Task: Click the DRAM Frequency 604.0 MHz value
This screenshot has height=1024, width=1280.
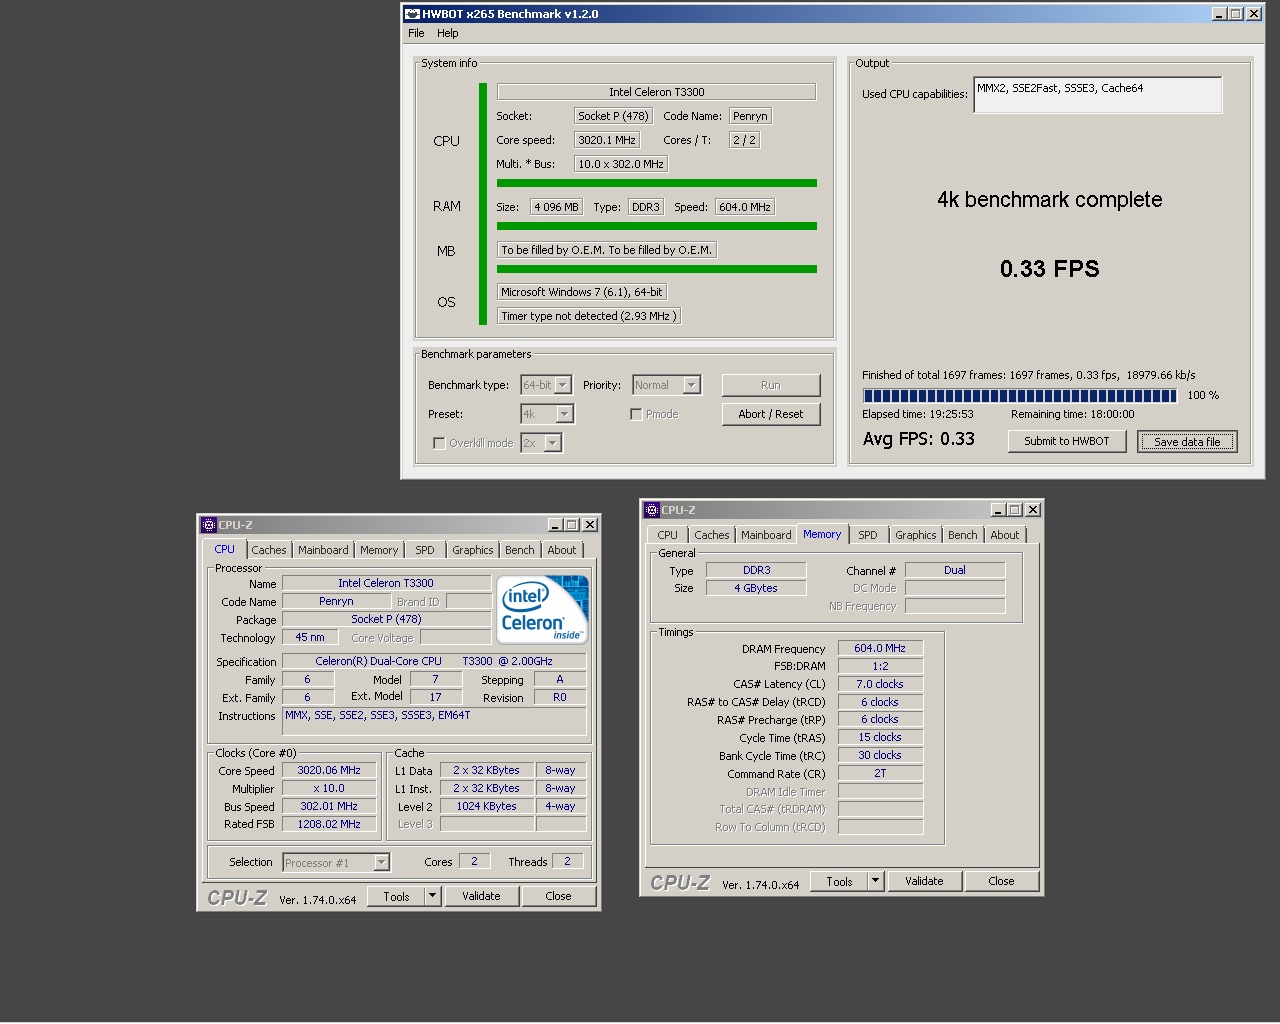Action: (x=880, y=648)
